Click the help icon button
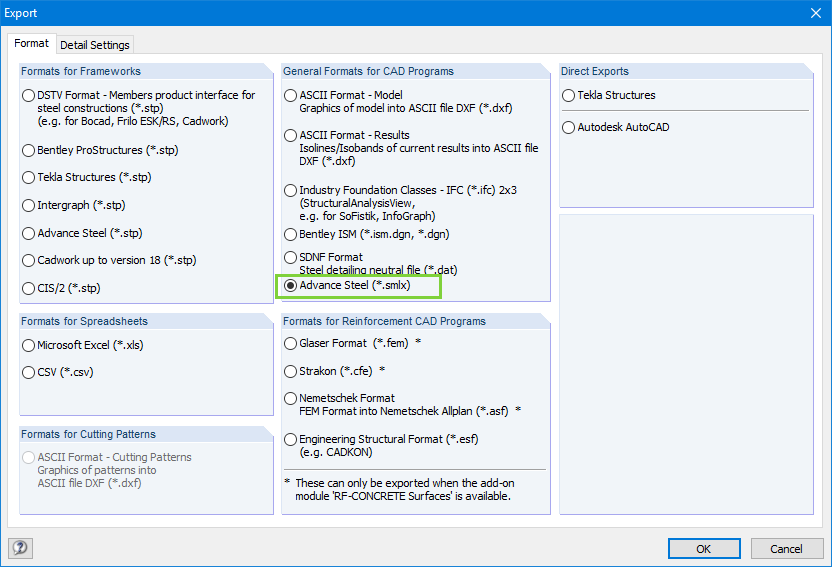This screenshot has width=832, height=567. coord(20,548)
